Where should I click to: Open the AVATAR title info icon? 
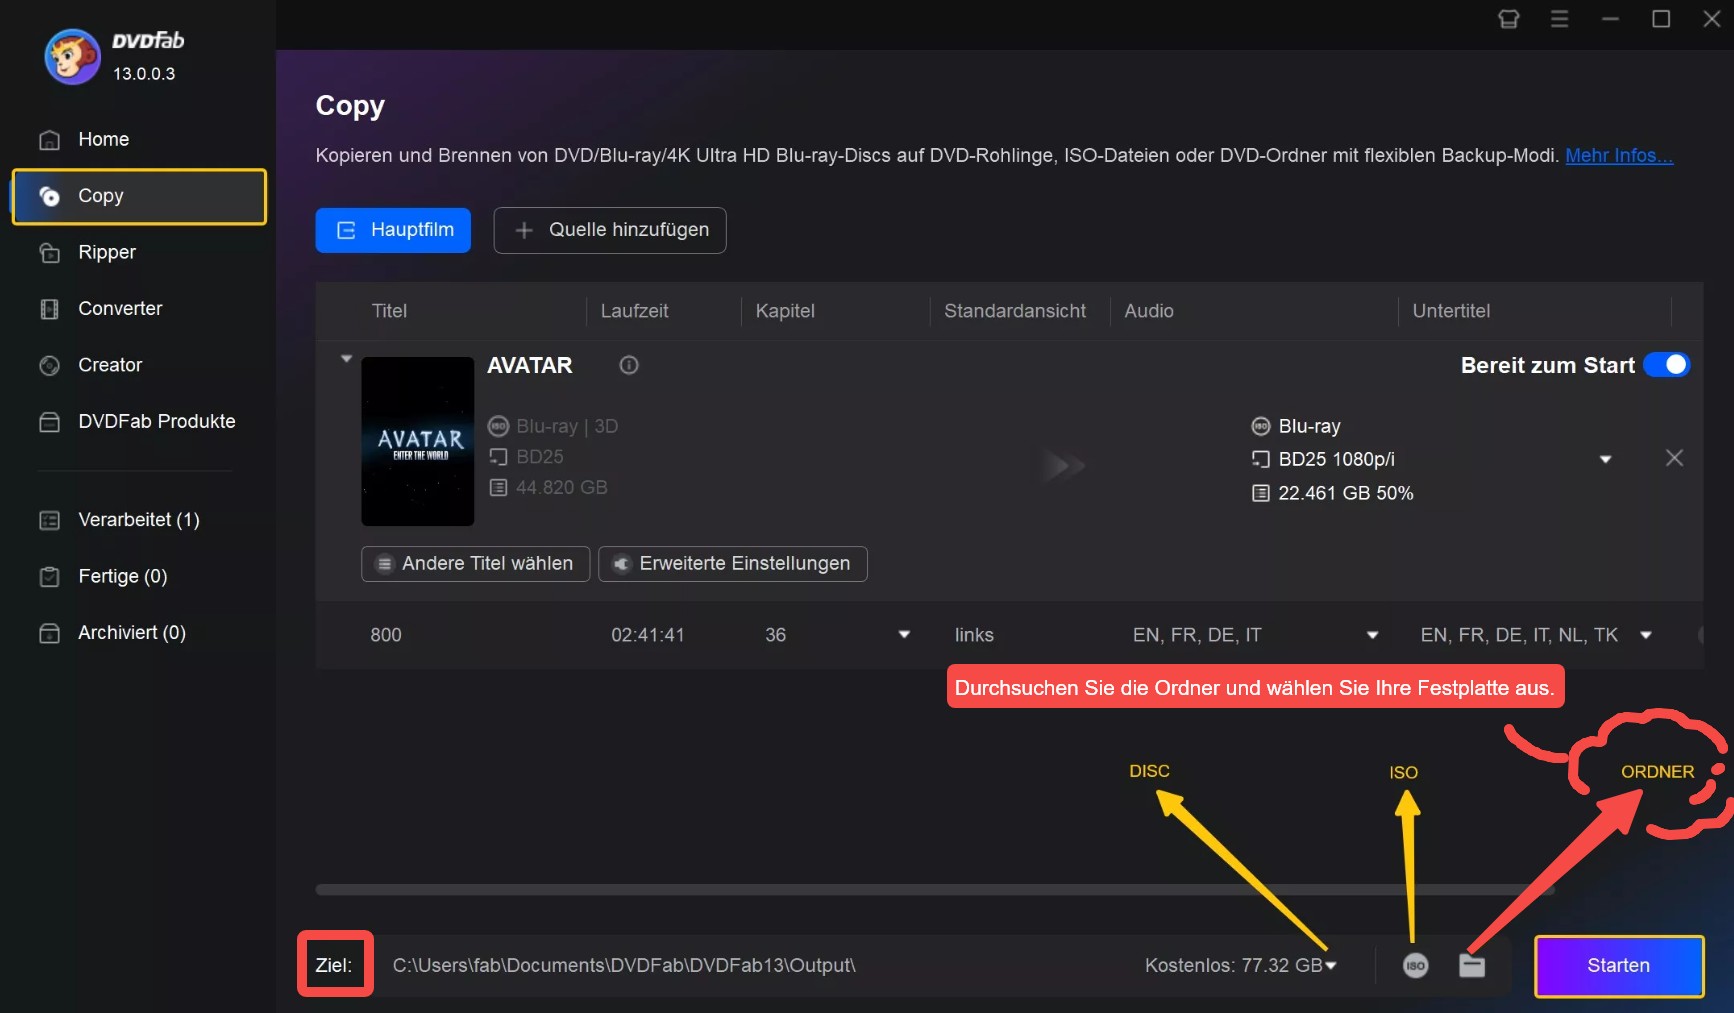click(x=628, y=365)
